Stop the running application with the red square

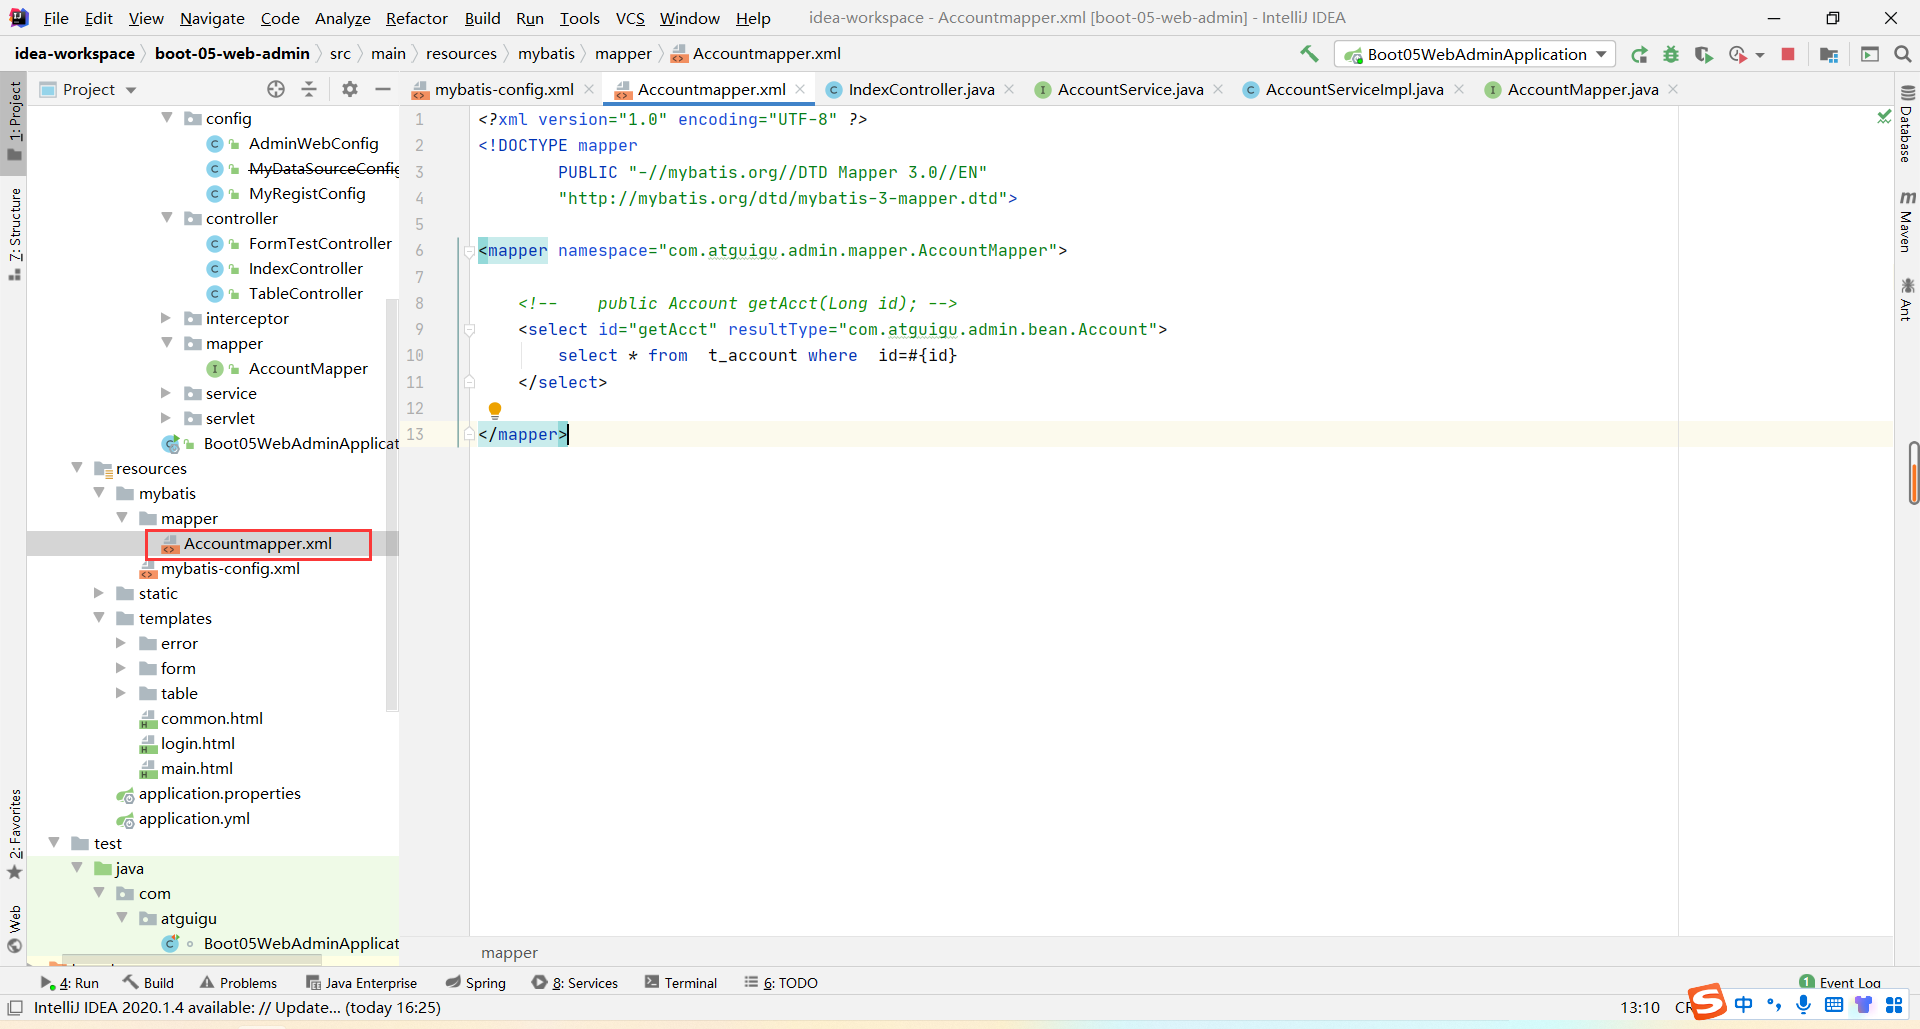(1788, 55)
